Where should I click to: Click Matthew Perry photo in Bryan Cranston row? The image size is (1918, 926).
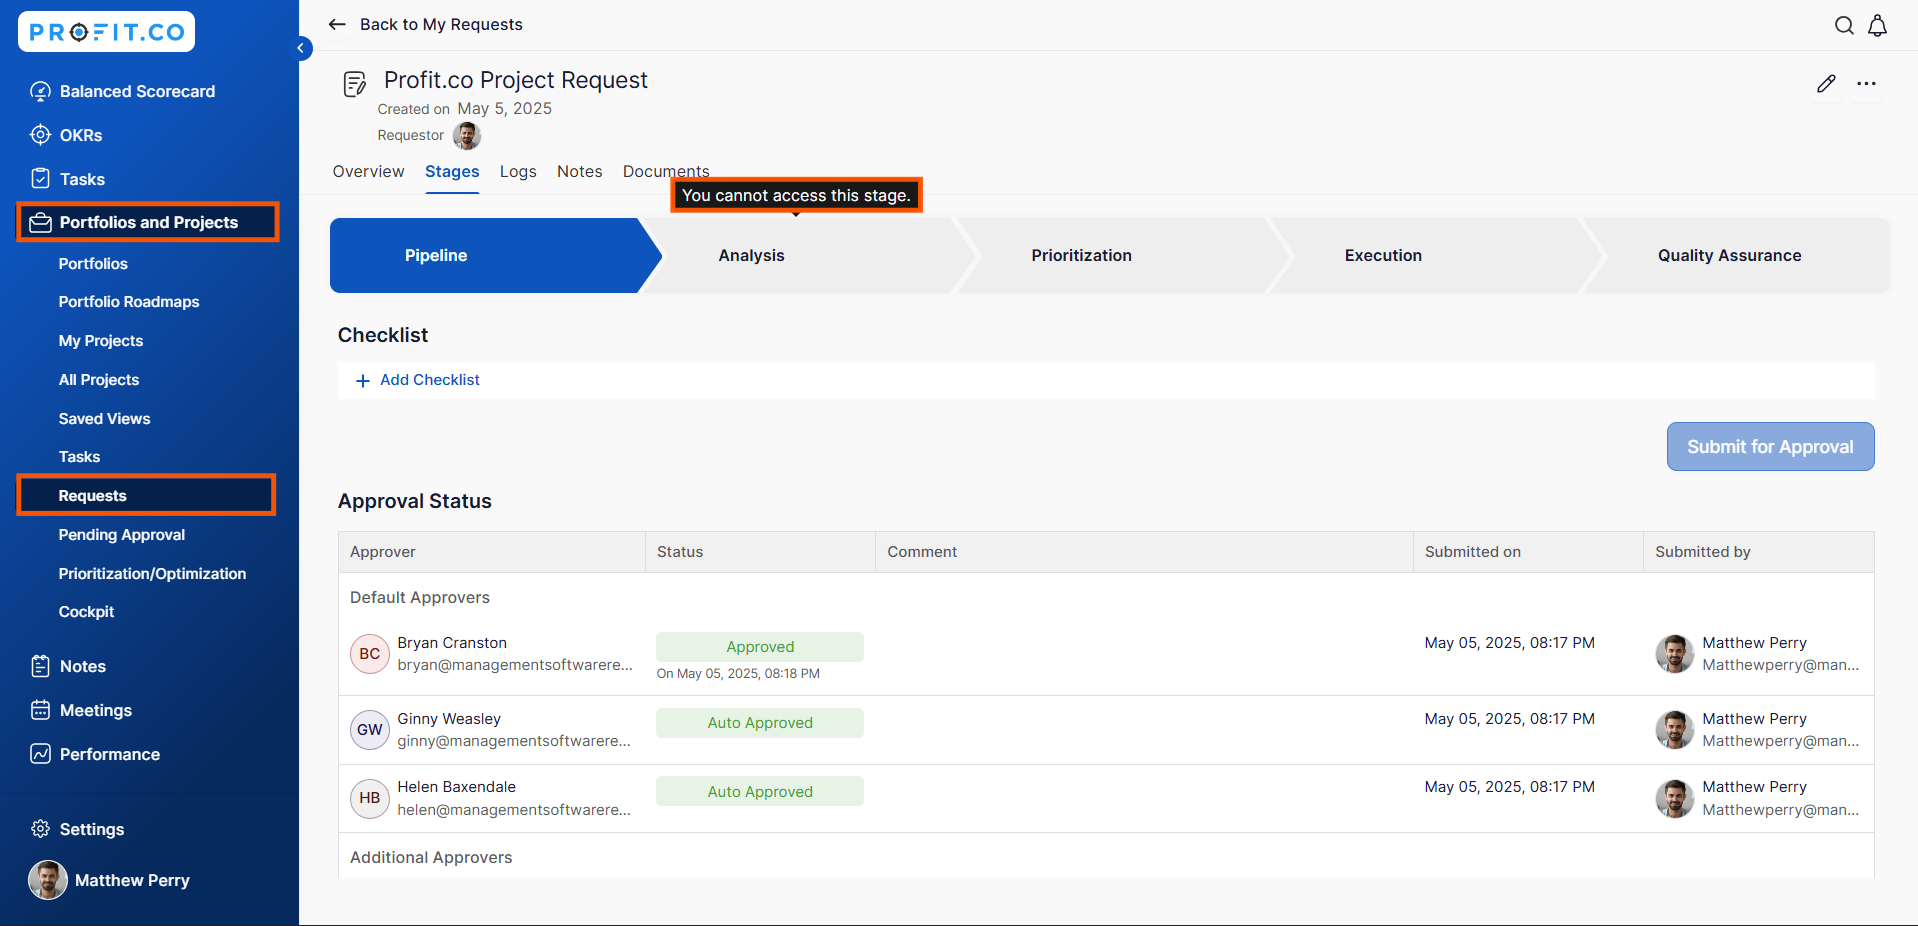[1674, 654]
